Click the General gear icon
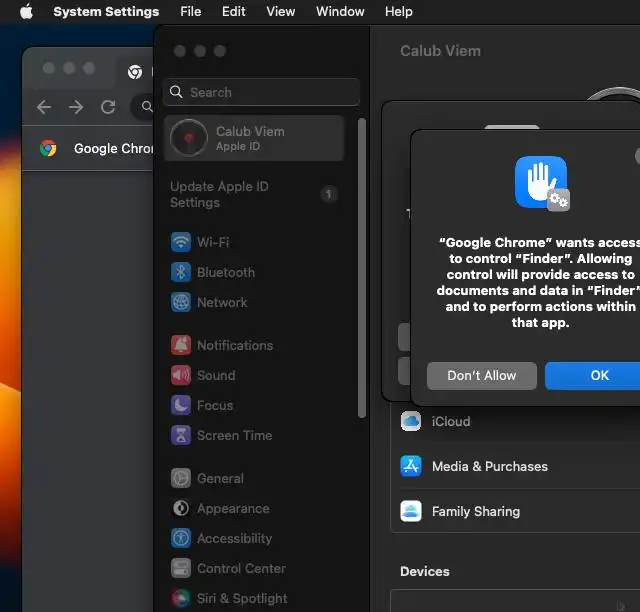 pyautogui.click(x=181, y=478)
